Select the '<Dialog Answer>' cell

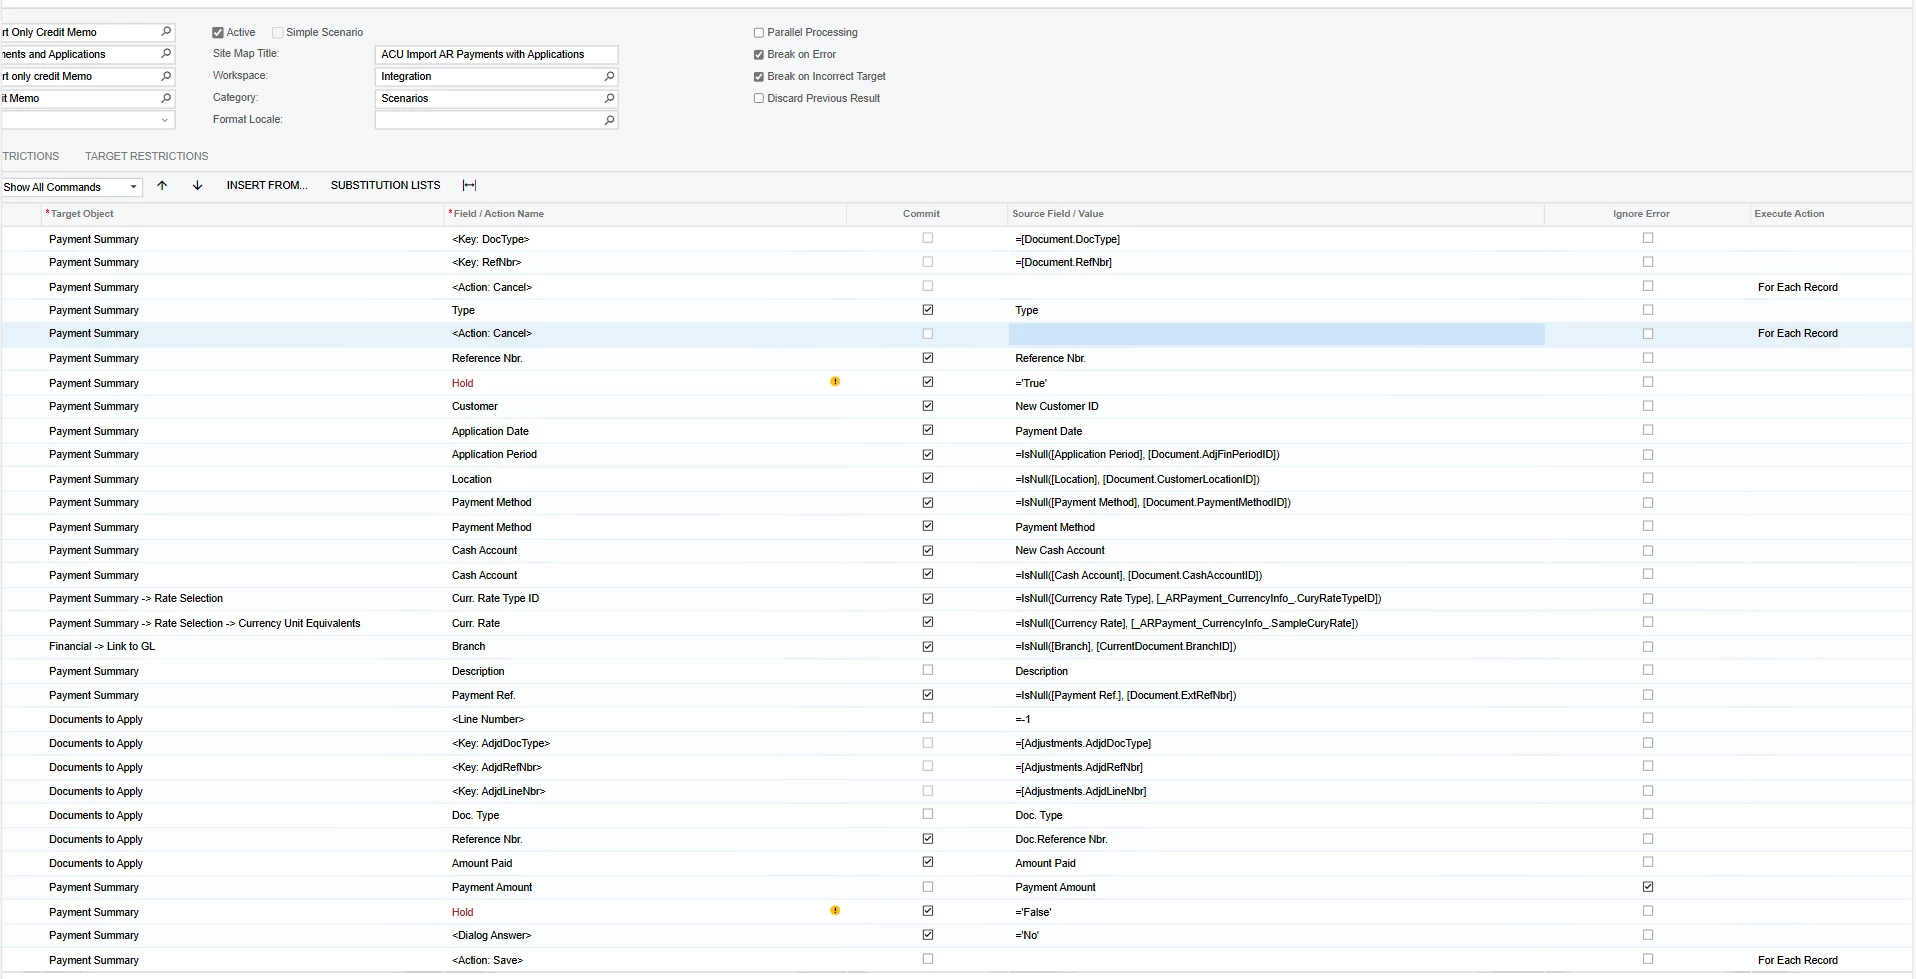coord(645,935)
